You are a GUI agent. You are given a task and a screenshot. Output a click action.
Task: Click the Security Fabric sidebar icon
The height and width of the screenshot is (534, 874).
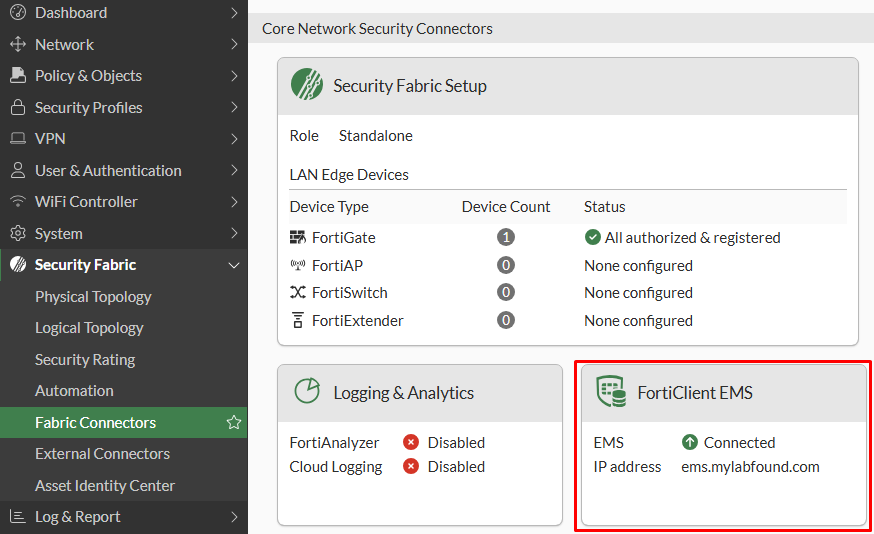tap(18, 264)
